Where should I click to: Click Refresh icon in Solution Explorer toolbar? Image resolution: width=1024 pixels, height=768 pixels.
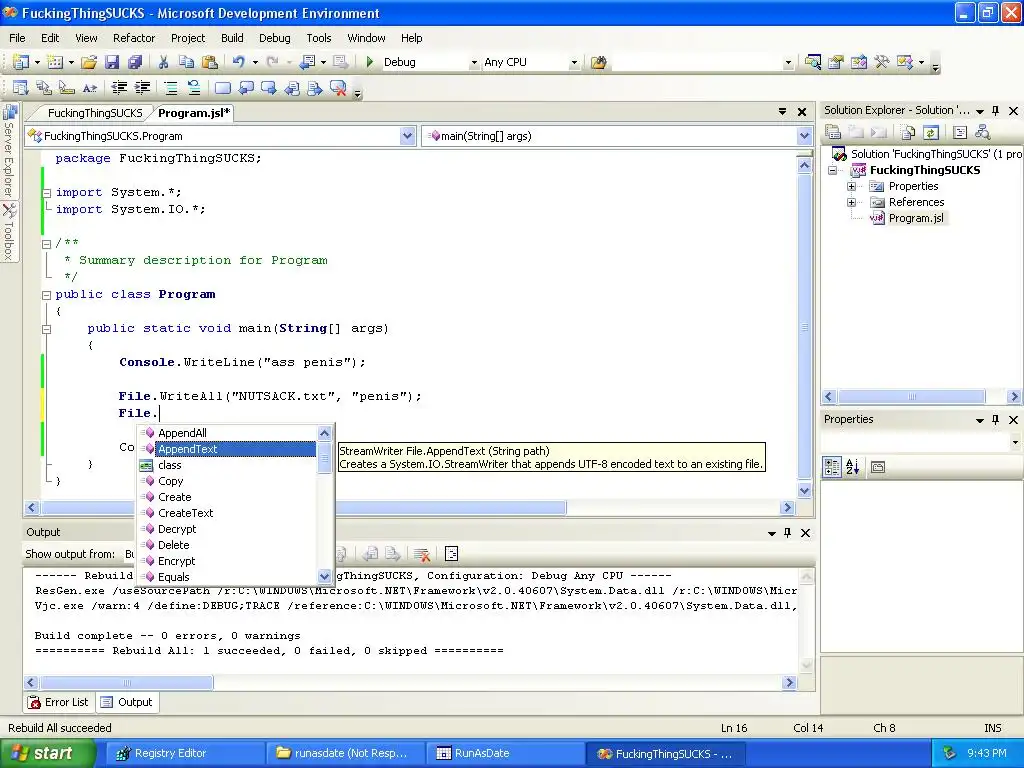931,133
